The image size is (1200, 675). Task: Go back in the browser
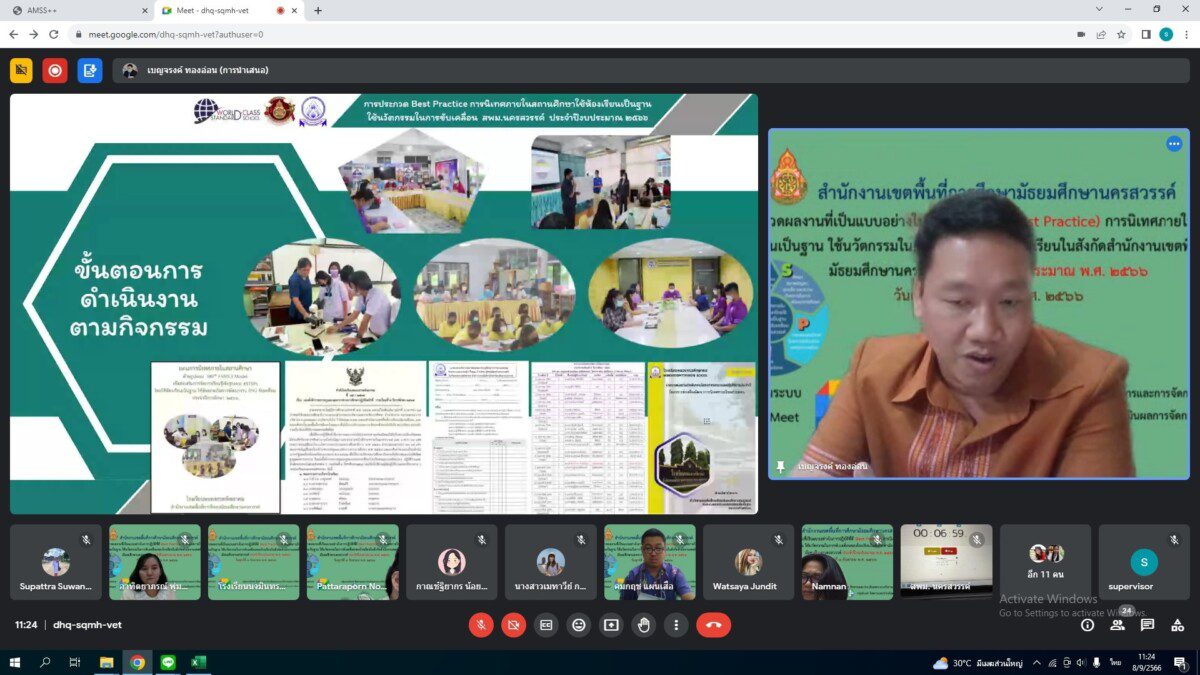coord(14,34)
